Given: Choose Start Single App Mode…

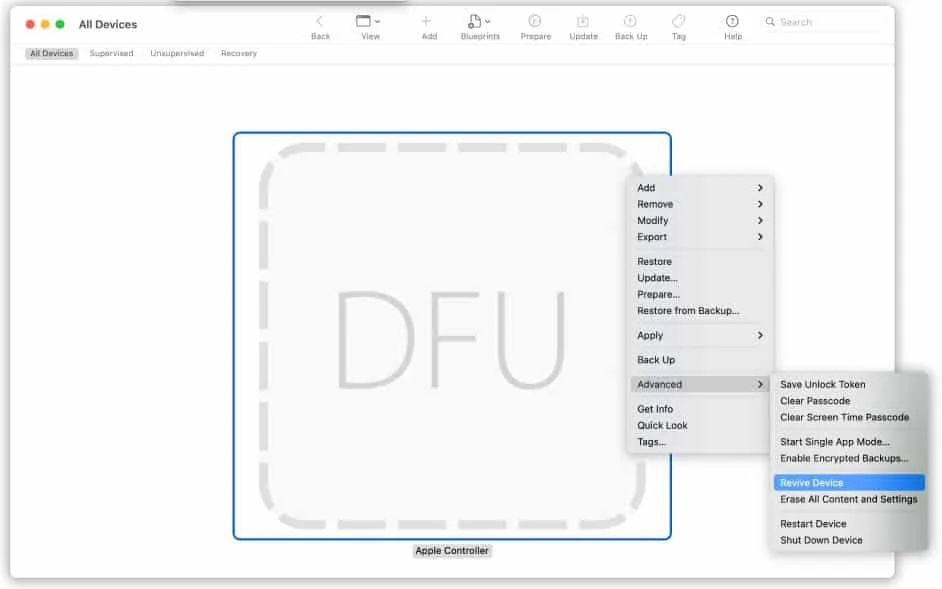Looking at the screenshot, I should click(849, 441).
